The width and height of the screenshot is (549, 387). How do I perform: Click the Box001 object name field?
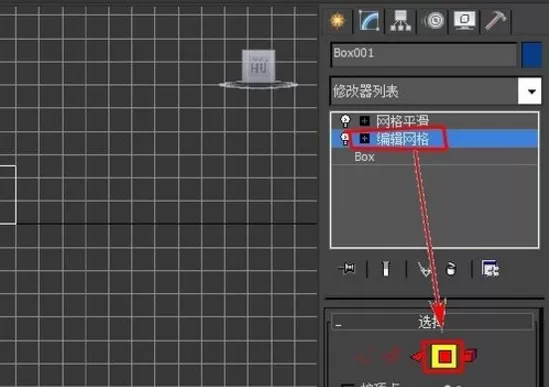tap(424, 54)
